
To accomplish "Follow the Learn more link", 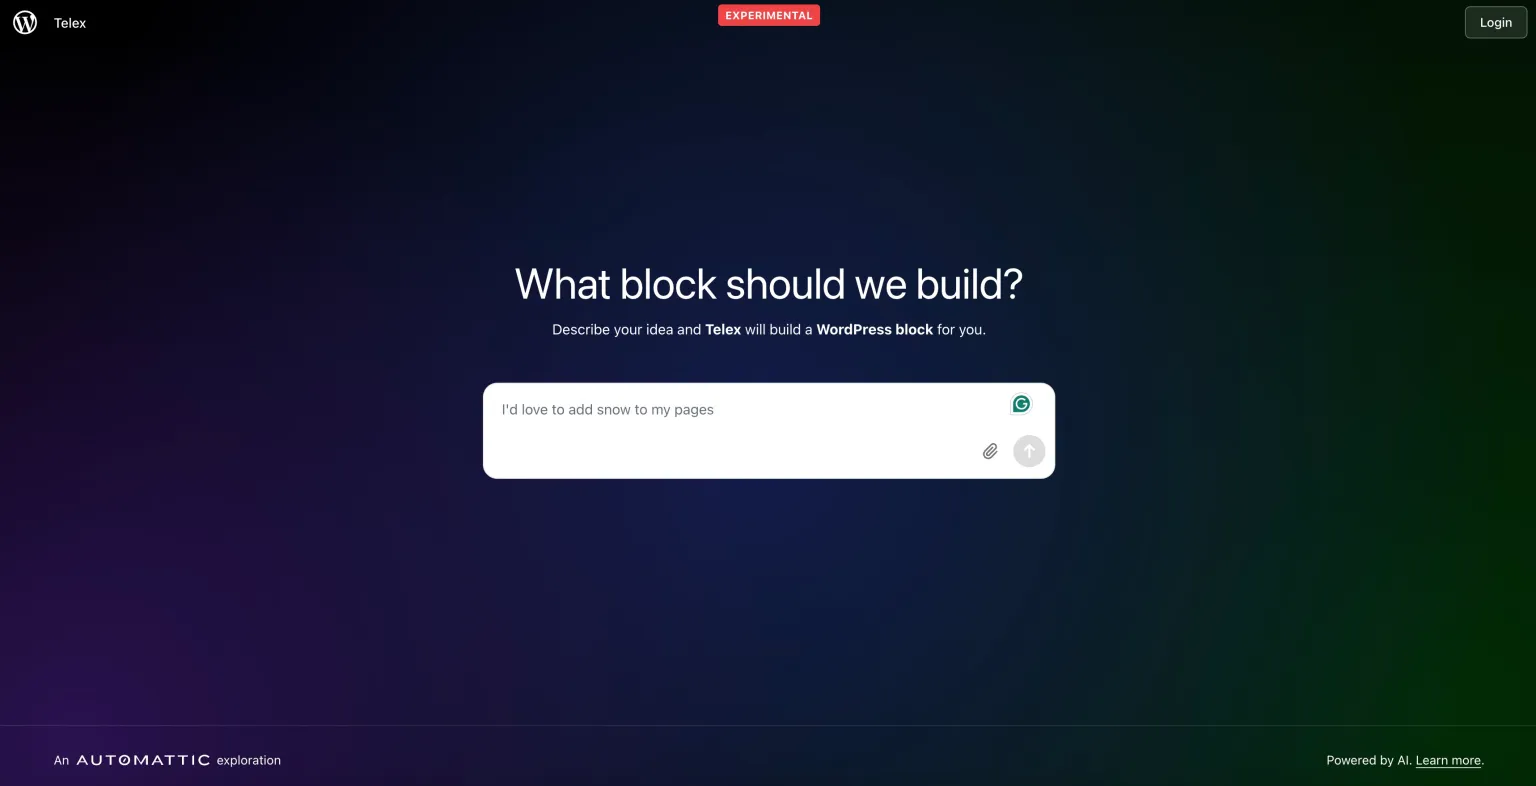I will [x=1448, y=760].
